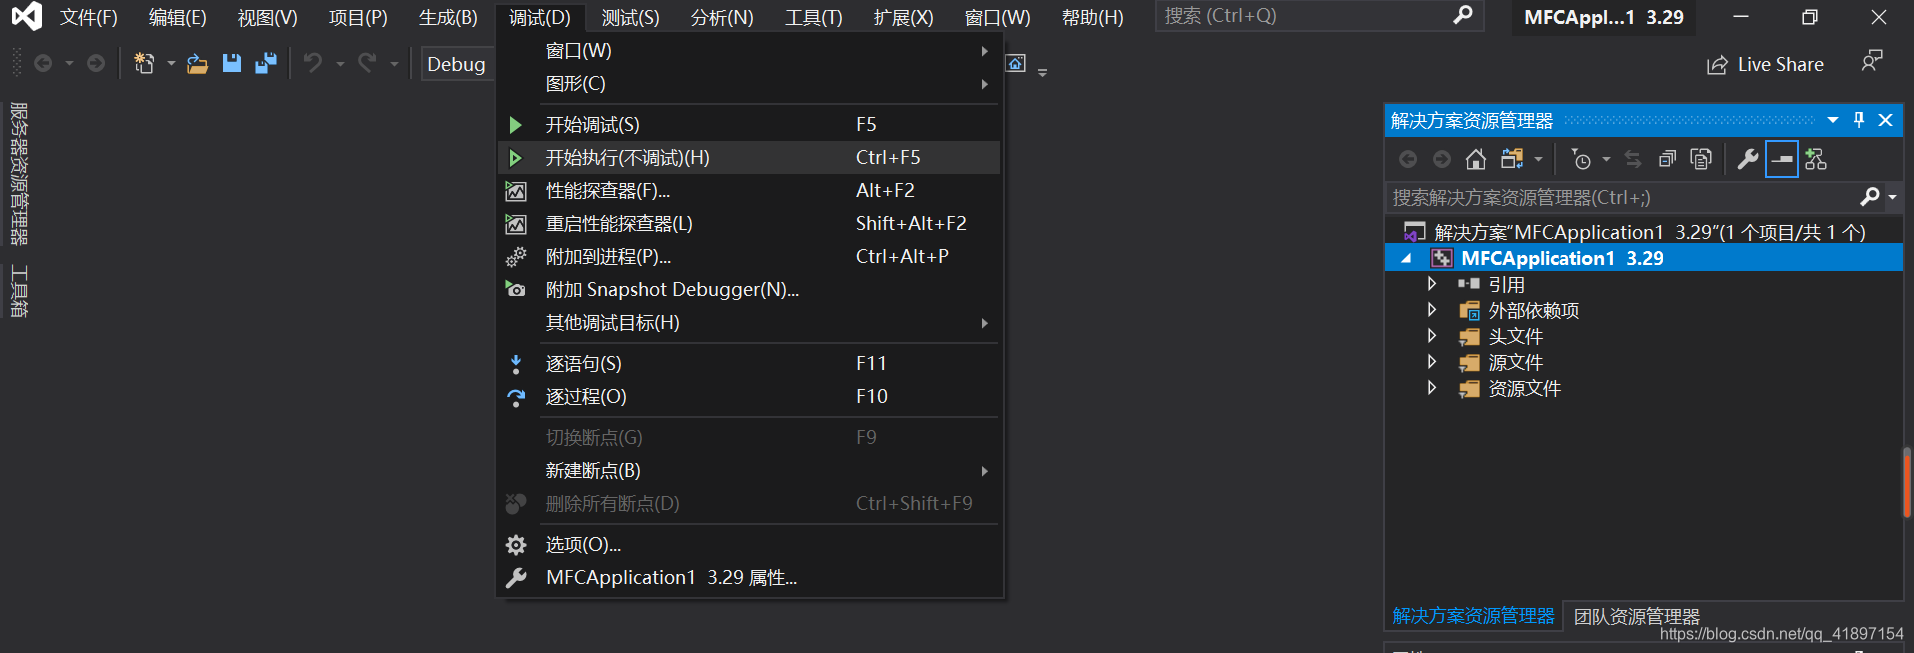Open the 帮助(H) menu
This screenshot has width=1914, height=653.
click(1092, 17)
